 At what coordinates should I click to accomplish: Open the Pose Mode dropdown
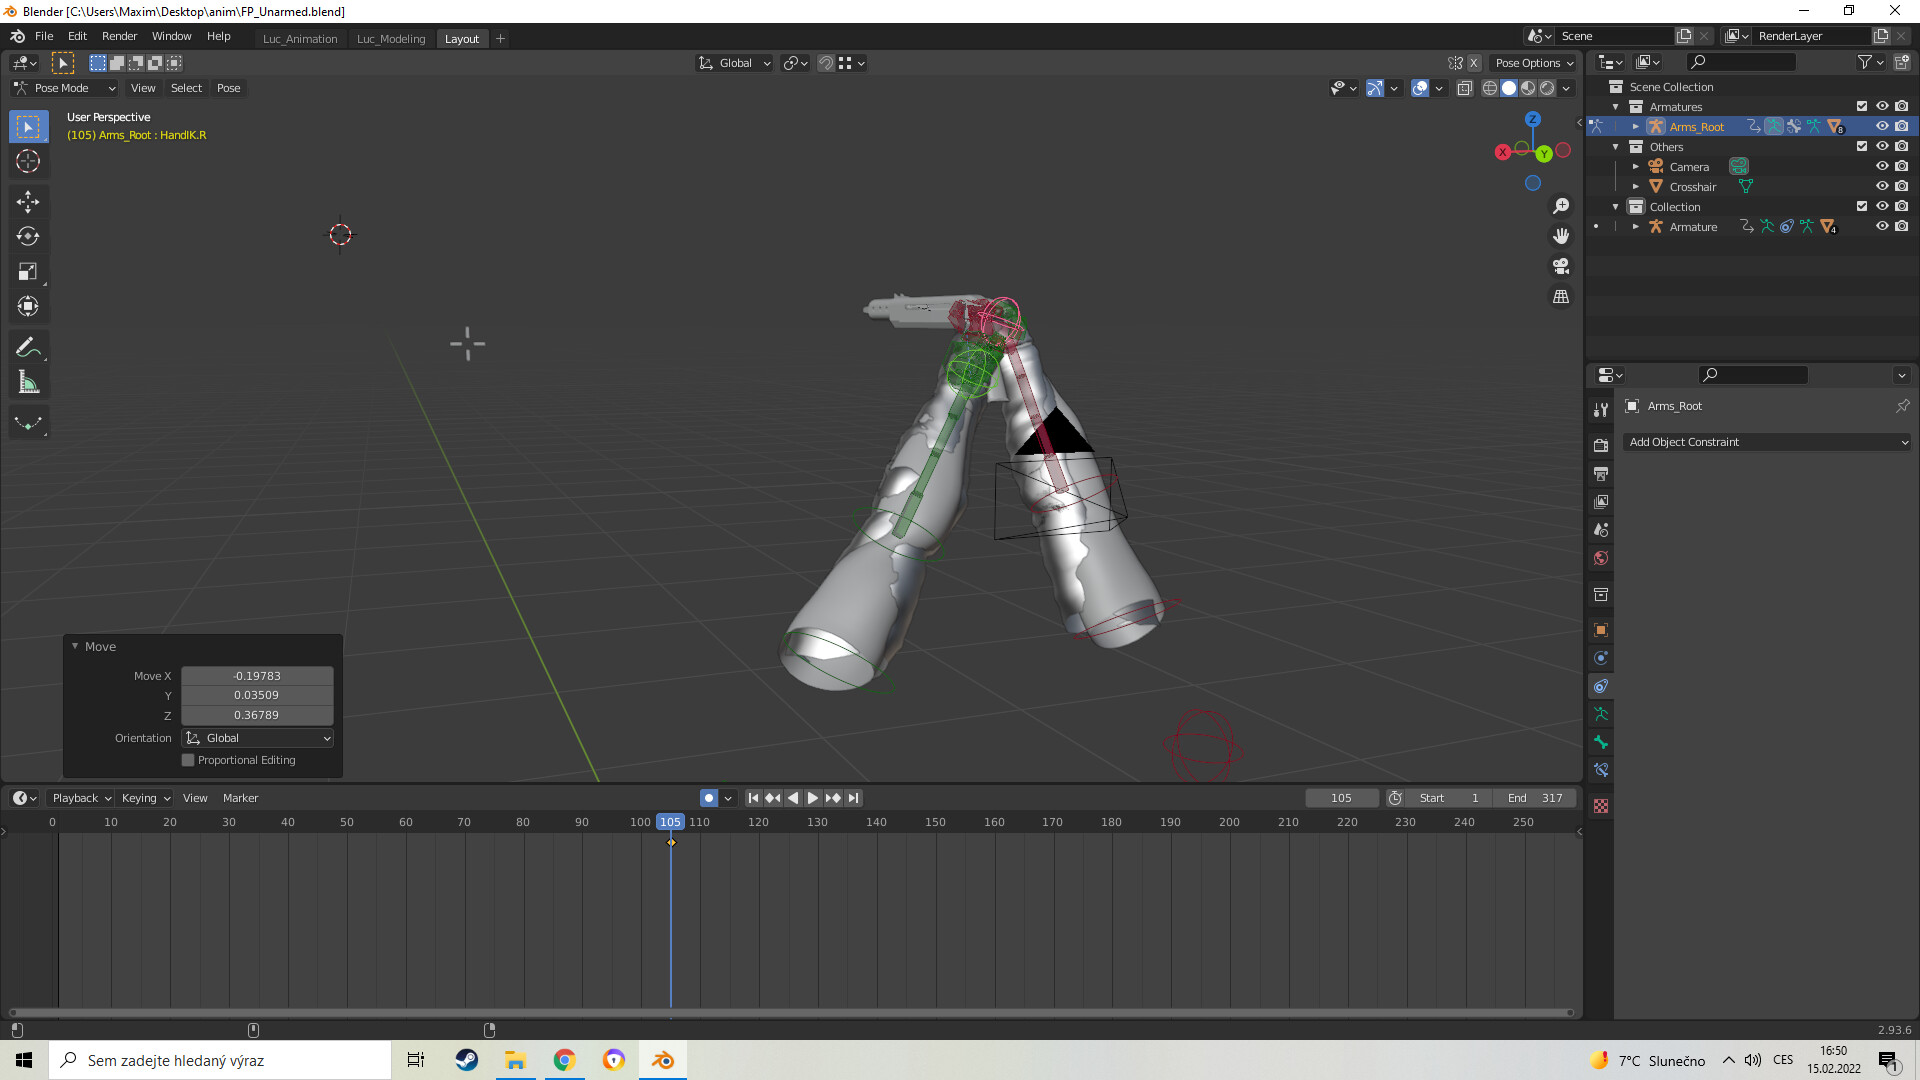[64, 88]
